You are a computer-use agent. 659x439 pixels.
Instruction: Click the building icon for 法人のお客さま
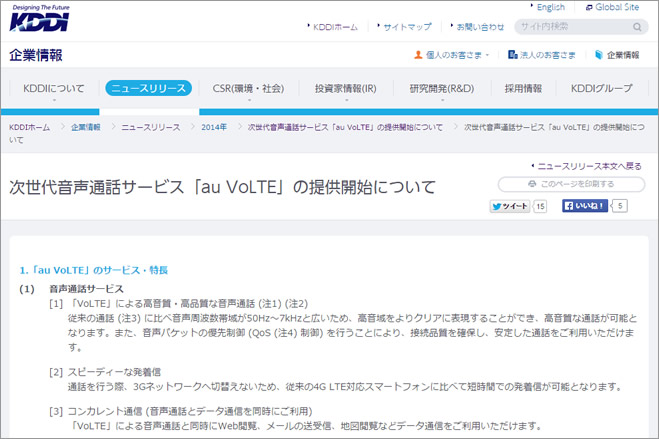coord(512,55)
